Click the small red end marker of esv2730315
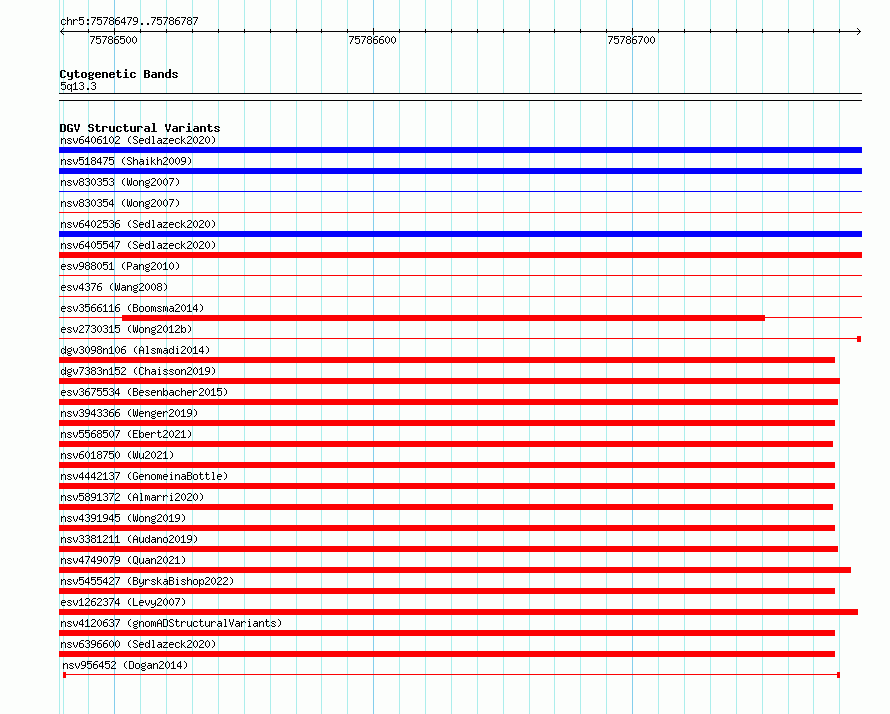Screen dimensions: 890x714 [859, 339]
